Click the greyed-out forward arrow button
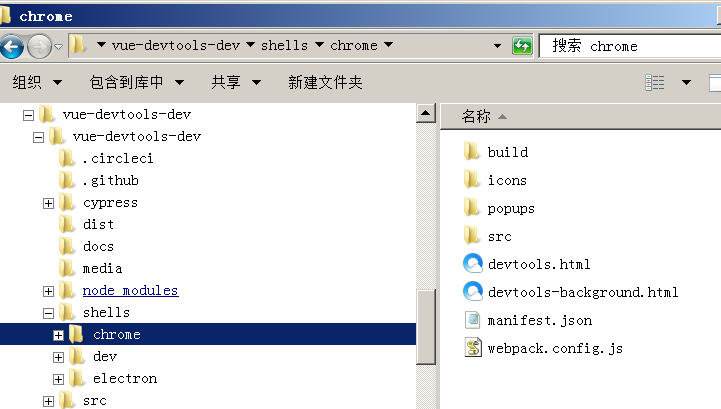Screen dimensions: 721x409 [x=39, y=46]
